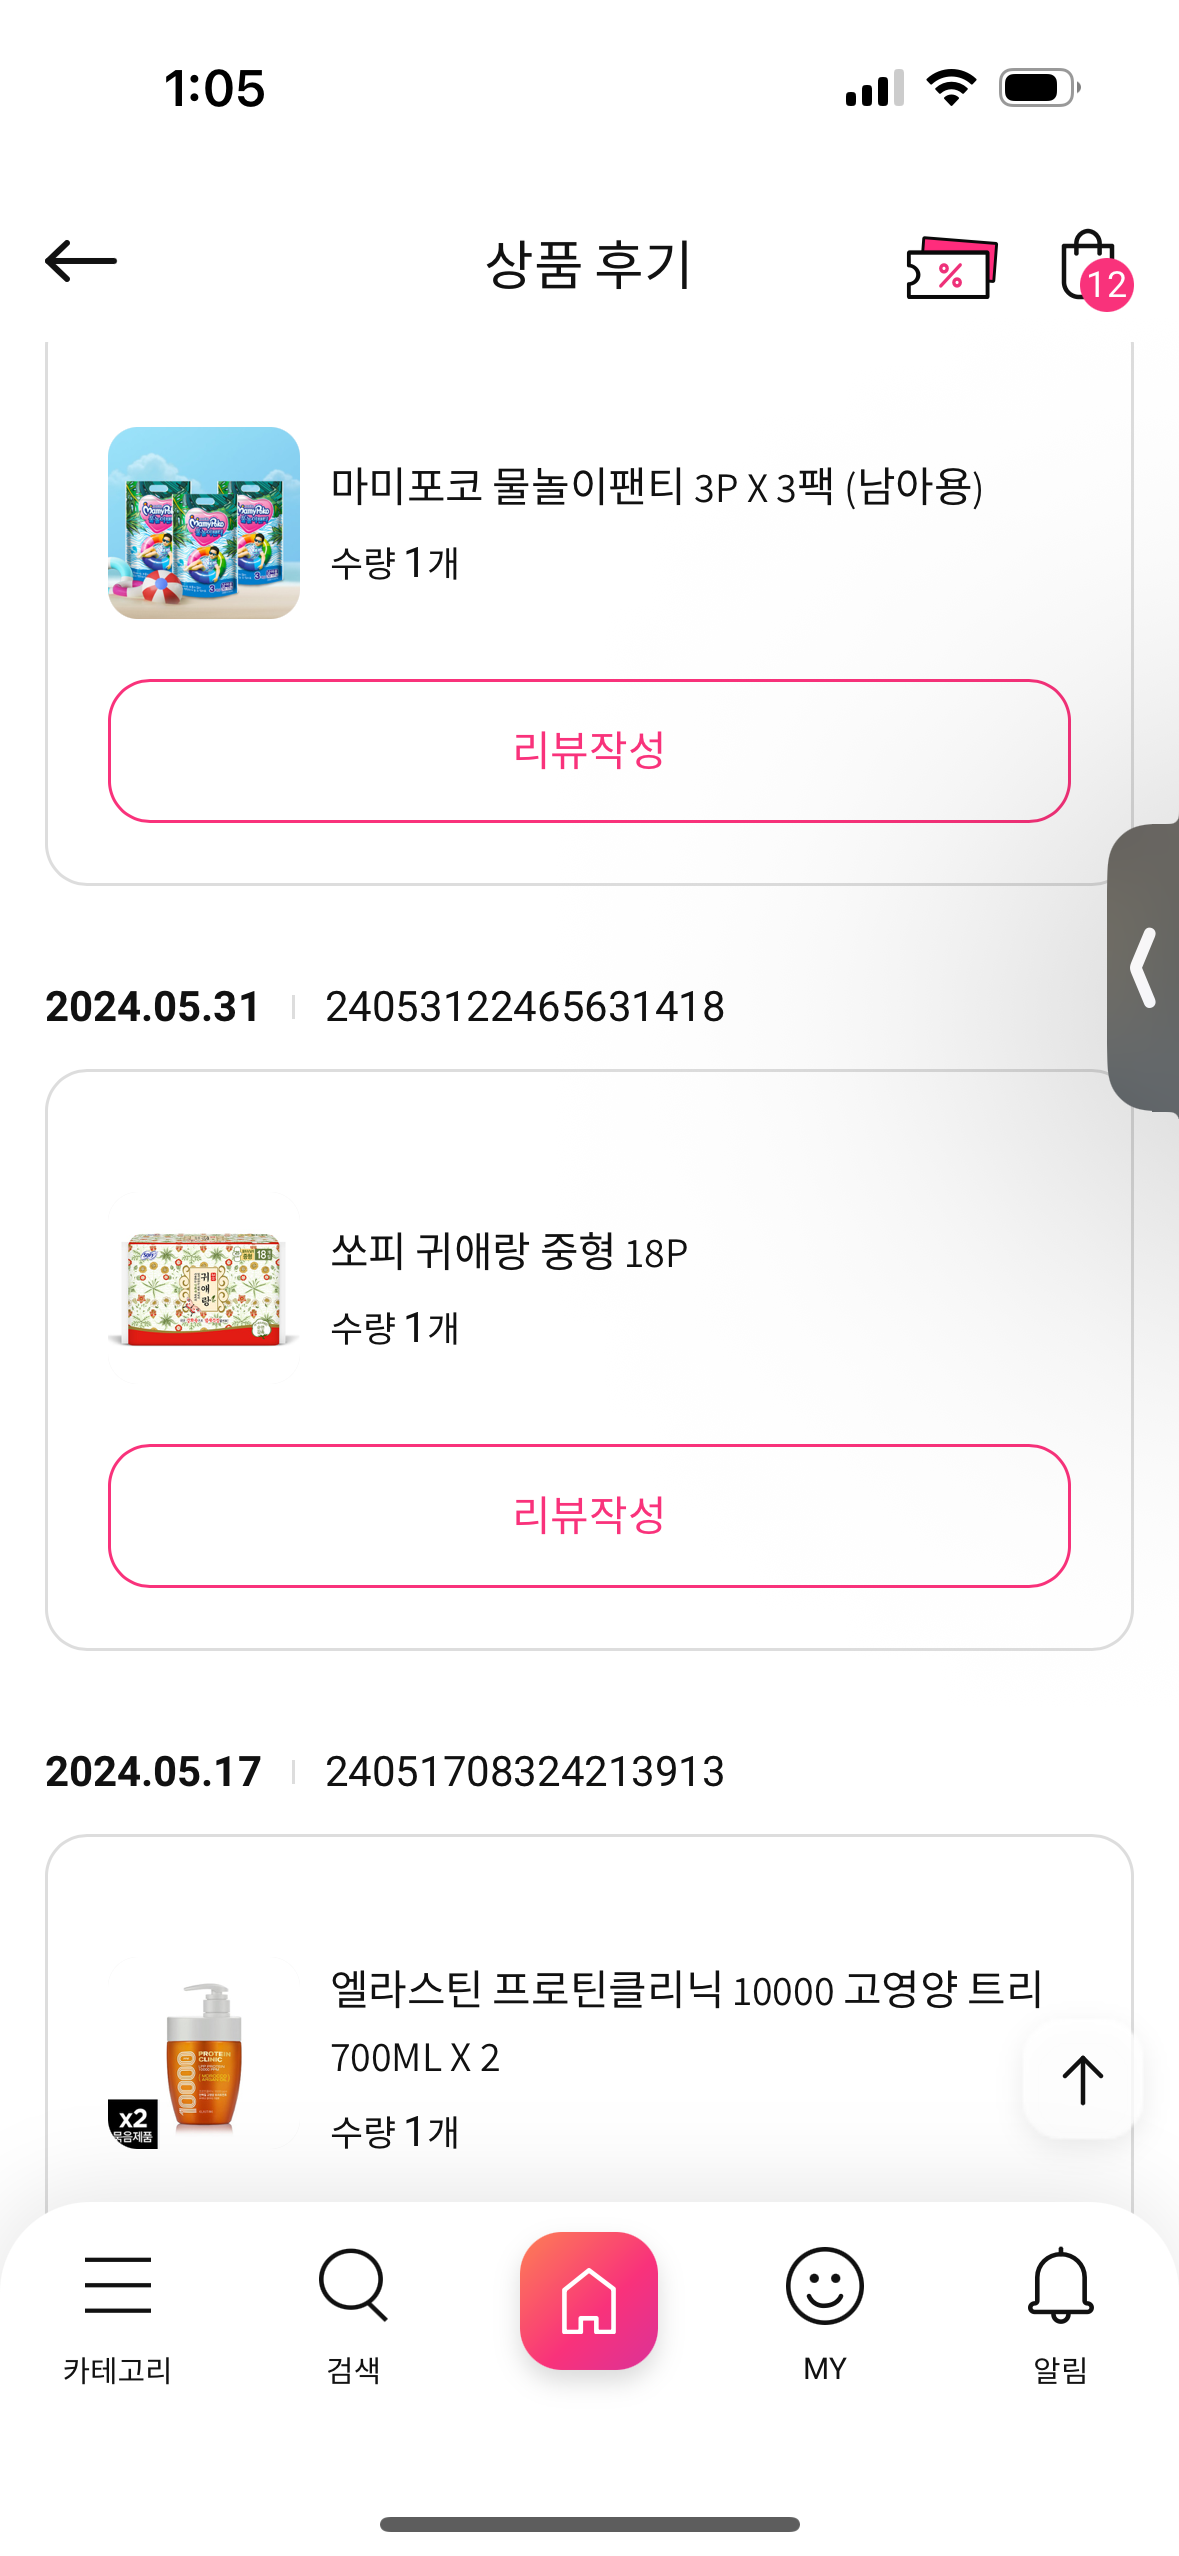Select the 쏘피 귀애랑 중형 18P title
Viewport: 1179px width, 2556px height.
click(509, 1252)
